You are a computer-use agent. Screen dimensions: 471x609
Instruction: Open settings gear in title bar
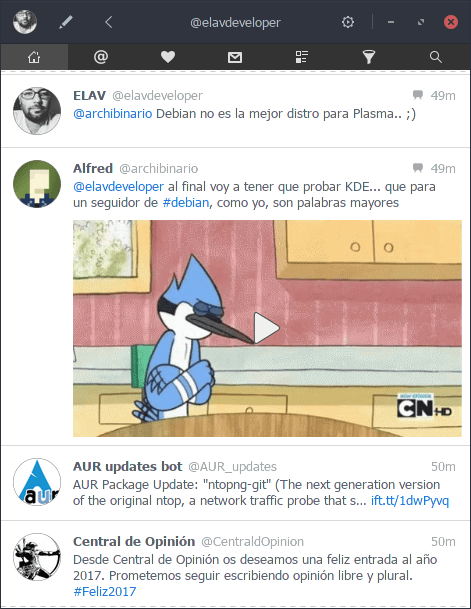(348, 22)
